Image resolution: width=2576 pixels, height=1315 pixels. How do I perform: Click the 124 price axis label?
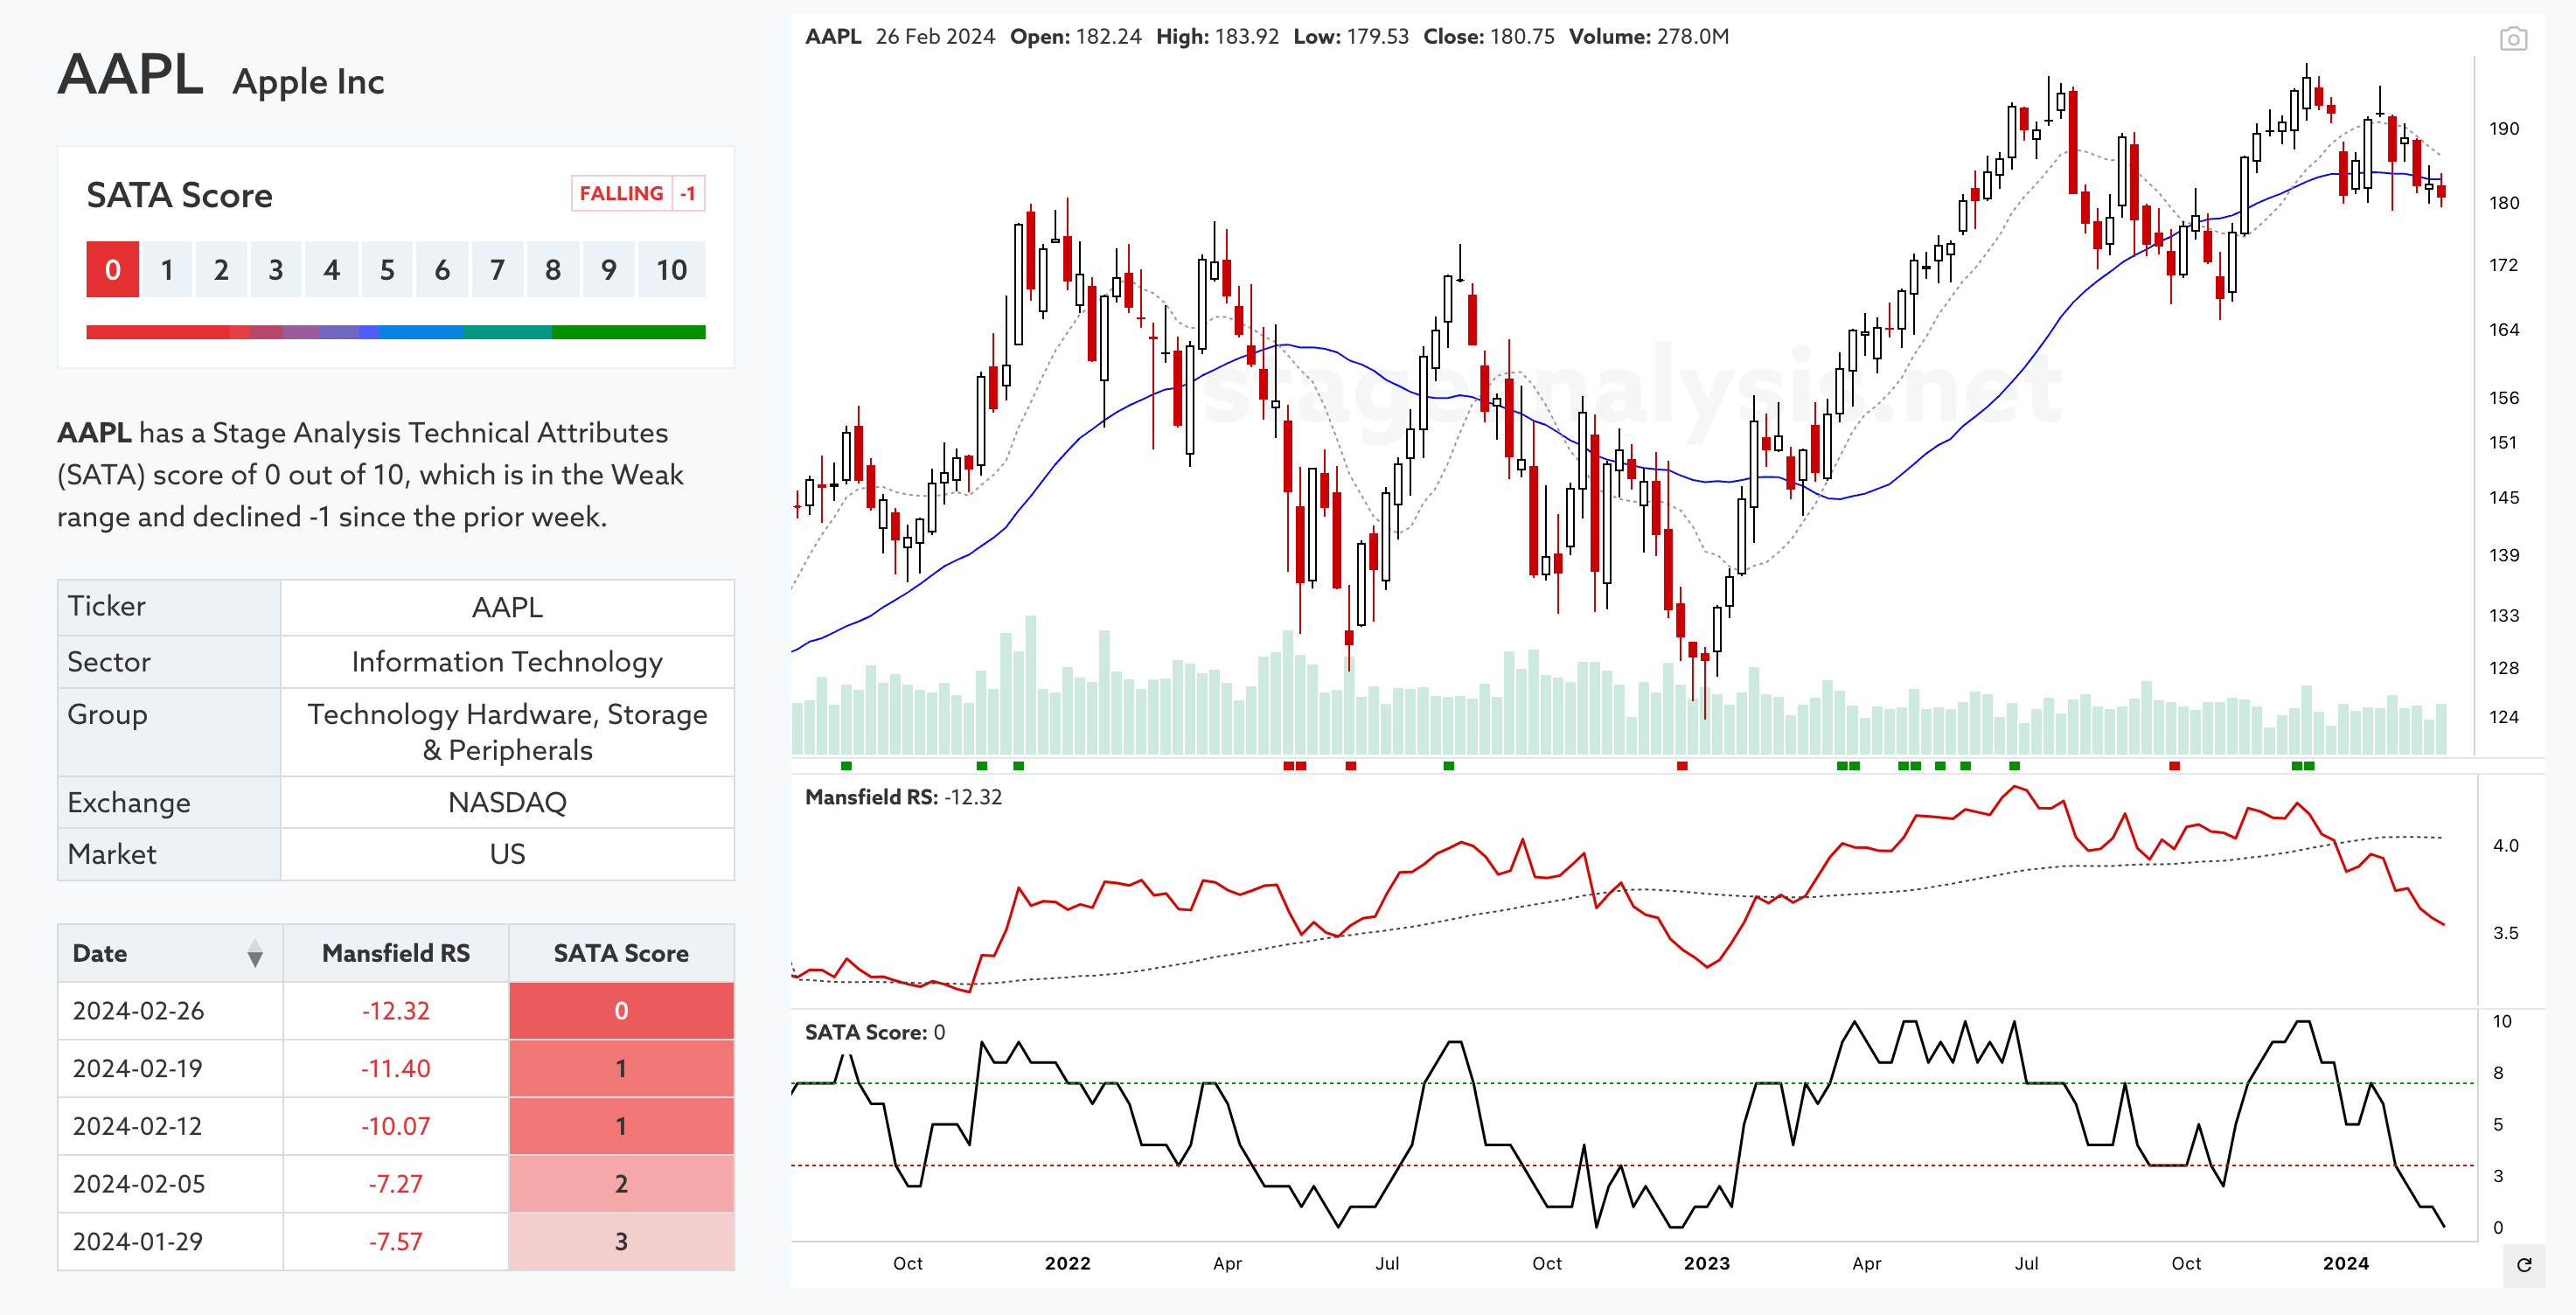pyautogui.click(x=2504, y=717)
